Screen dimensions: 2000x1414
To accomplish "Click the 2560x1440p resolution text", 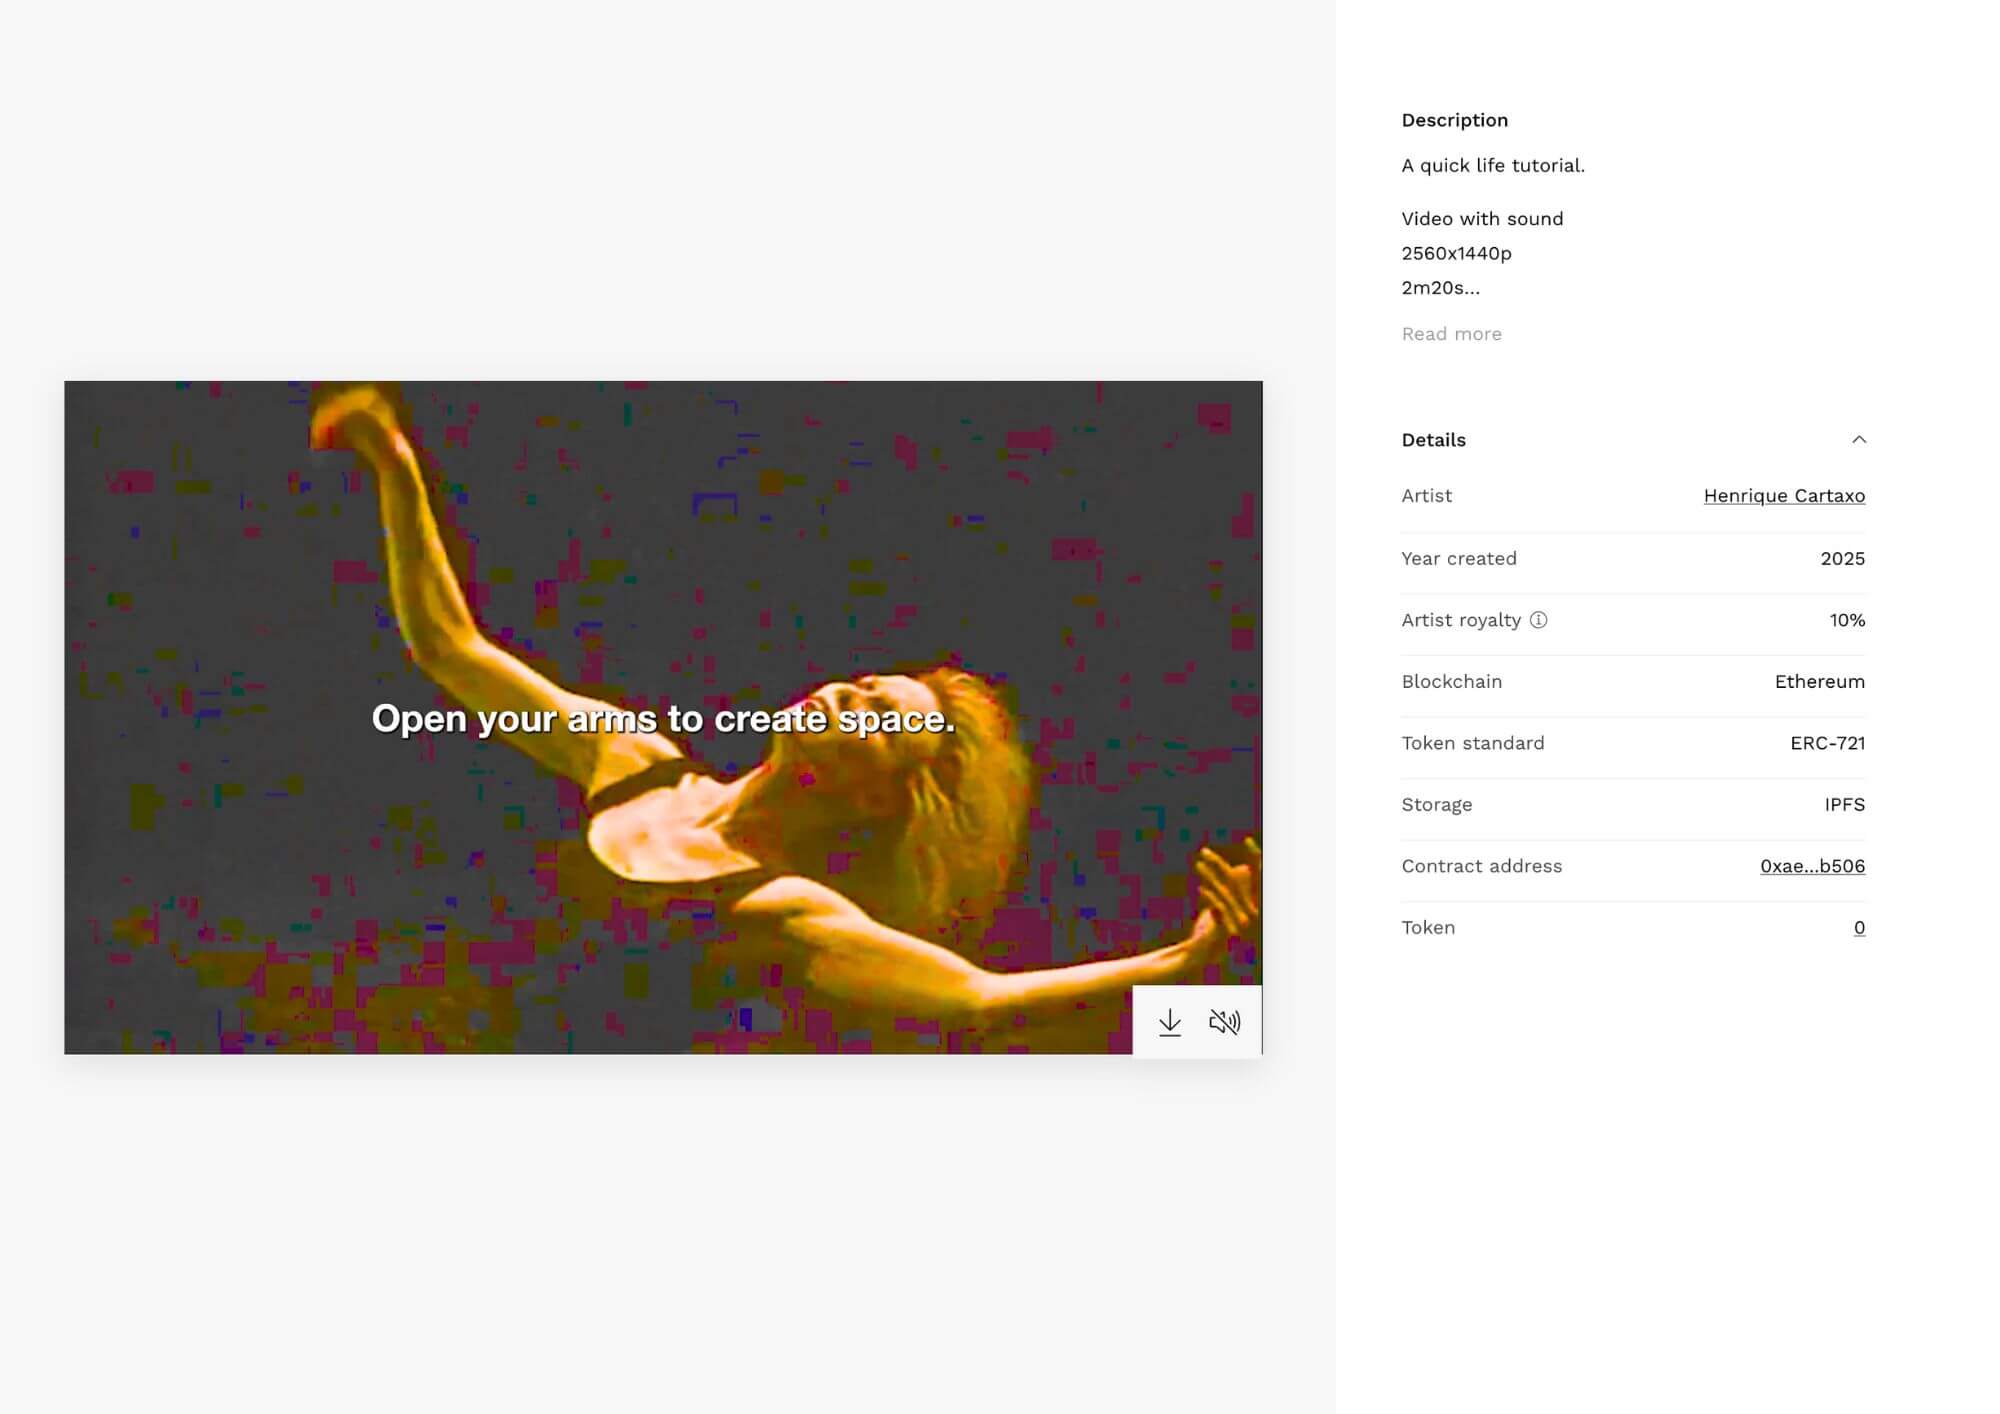I will pos(1456,253).
